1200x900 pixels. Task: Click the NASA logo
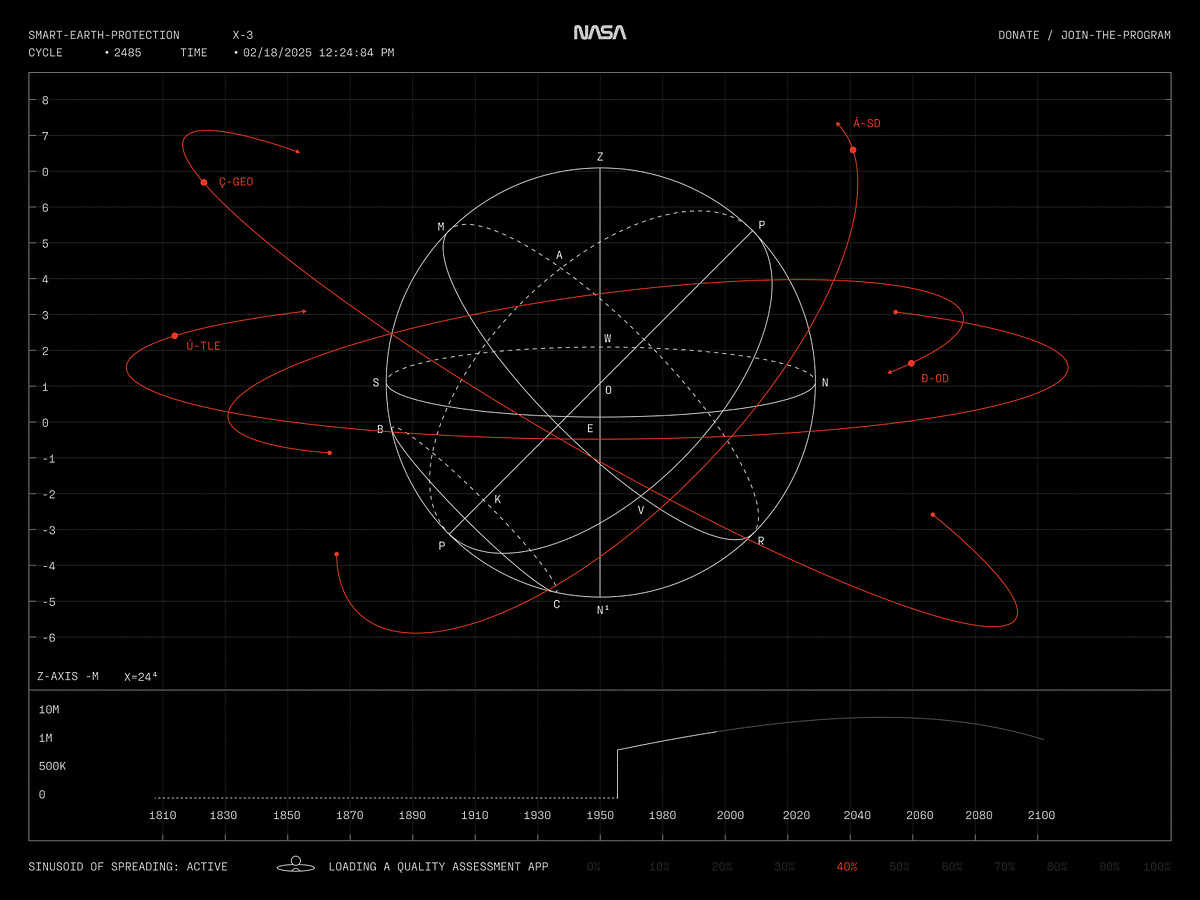[599, 32]
